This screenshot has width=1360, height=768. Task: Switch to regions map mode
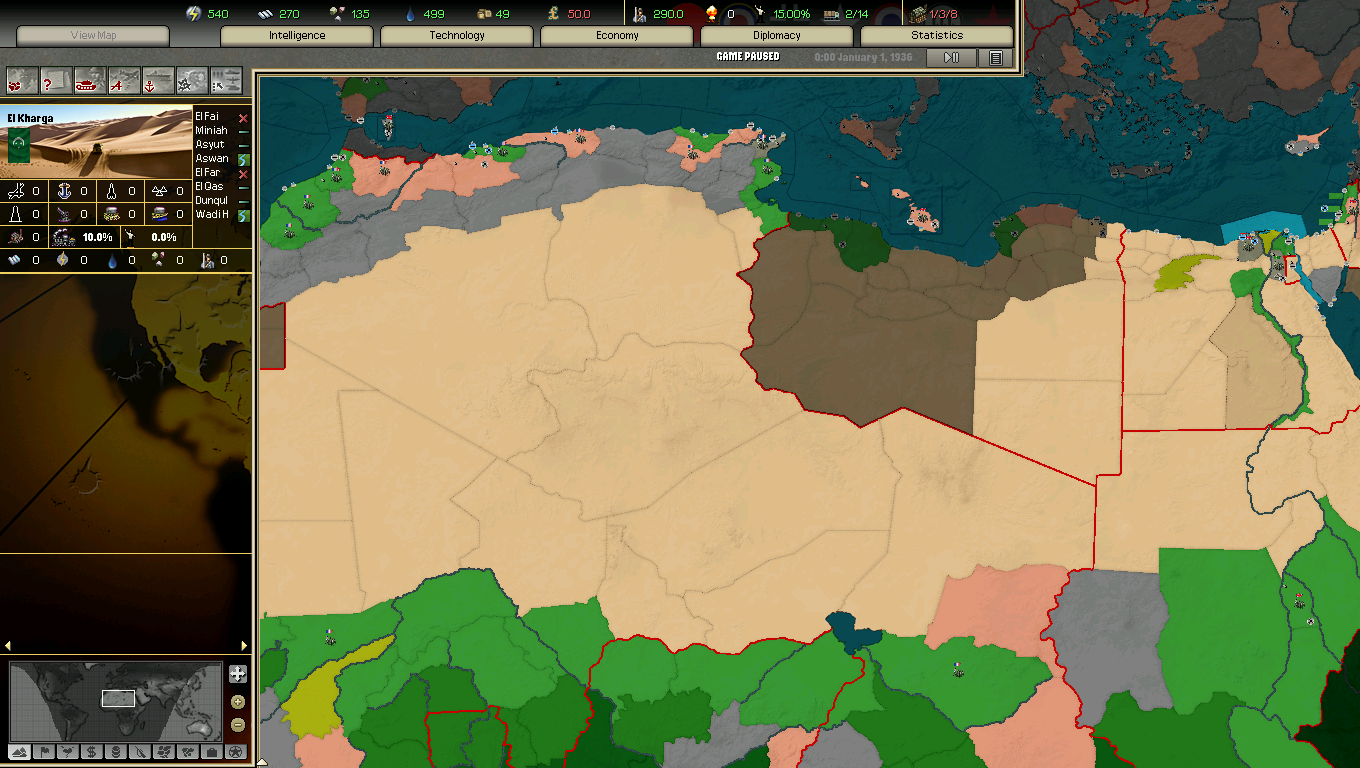point(164,752)
